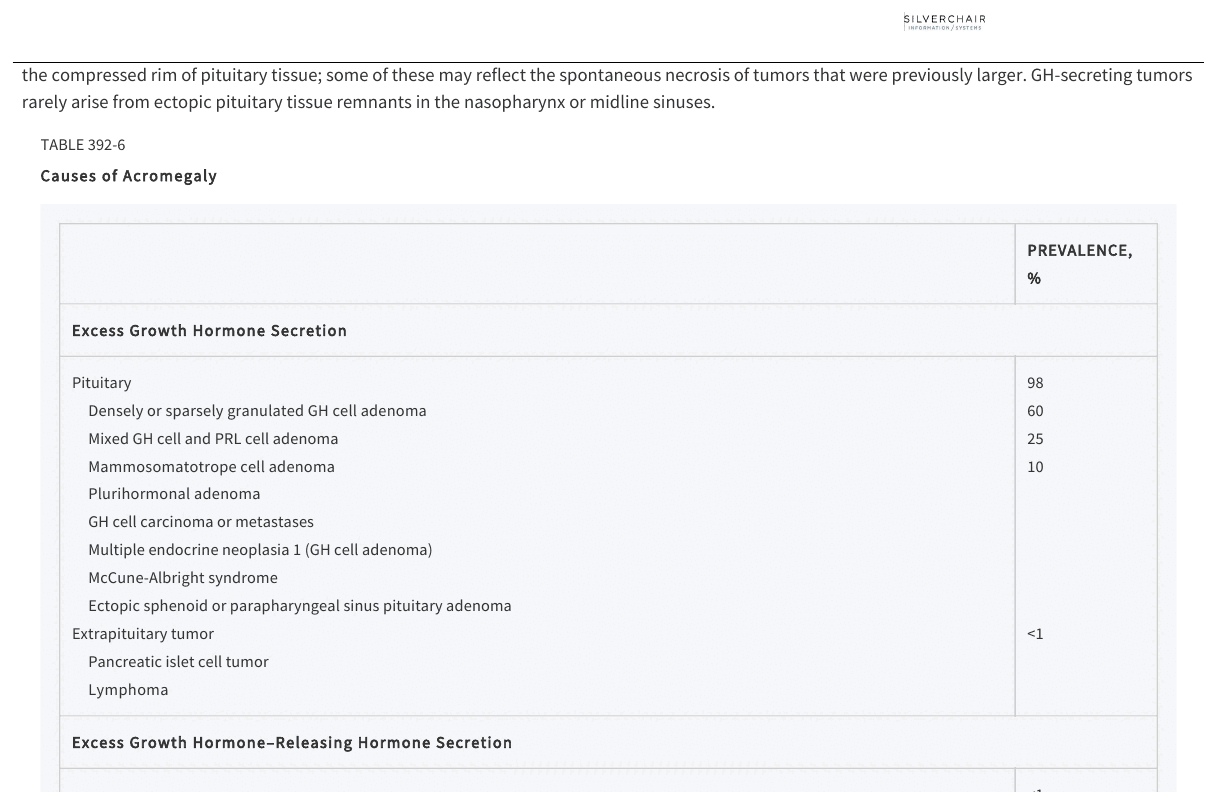Click the Silverchair logo at top
The image size is (1216, 804).
tap(944, 21)
